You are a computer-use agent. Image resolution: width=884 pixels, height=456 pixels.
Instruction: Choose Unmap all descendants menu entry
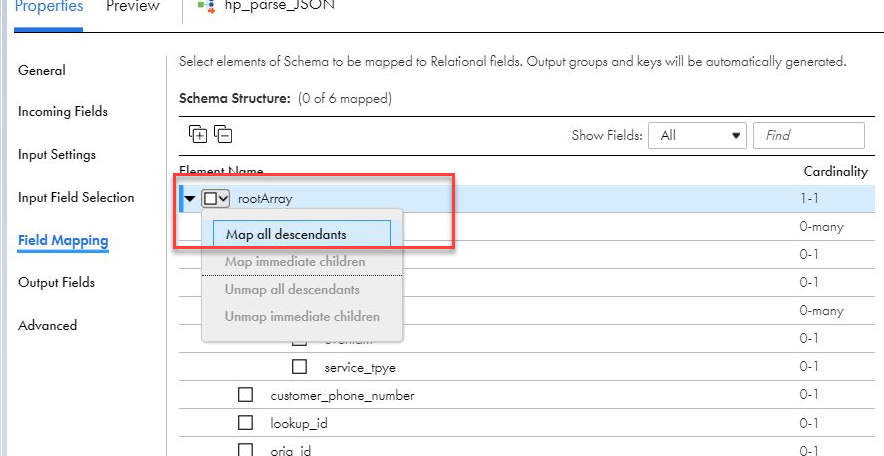pos(292,290)
